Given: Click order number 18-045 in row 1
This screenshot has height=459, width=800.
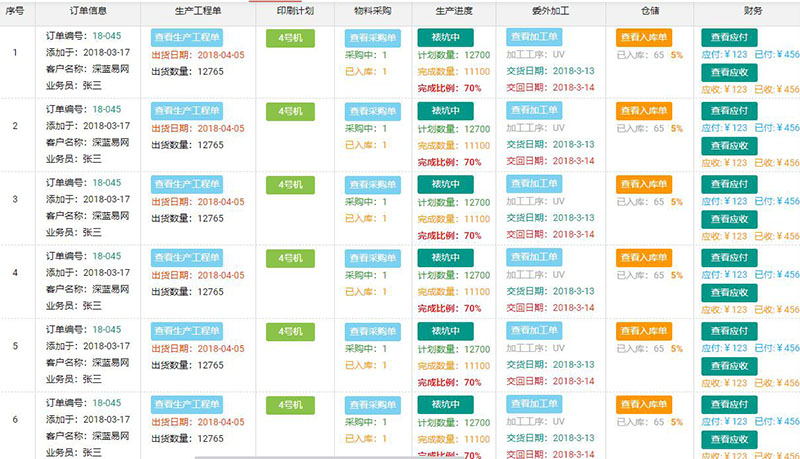Looking at the screenshot, I should click(x=107, y=36).
